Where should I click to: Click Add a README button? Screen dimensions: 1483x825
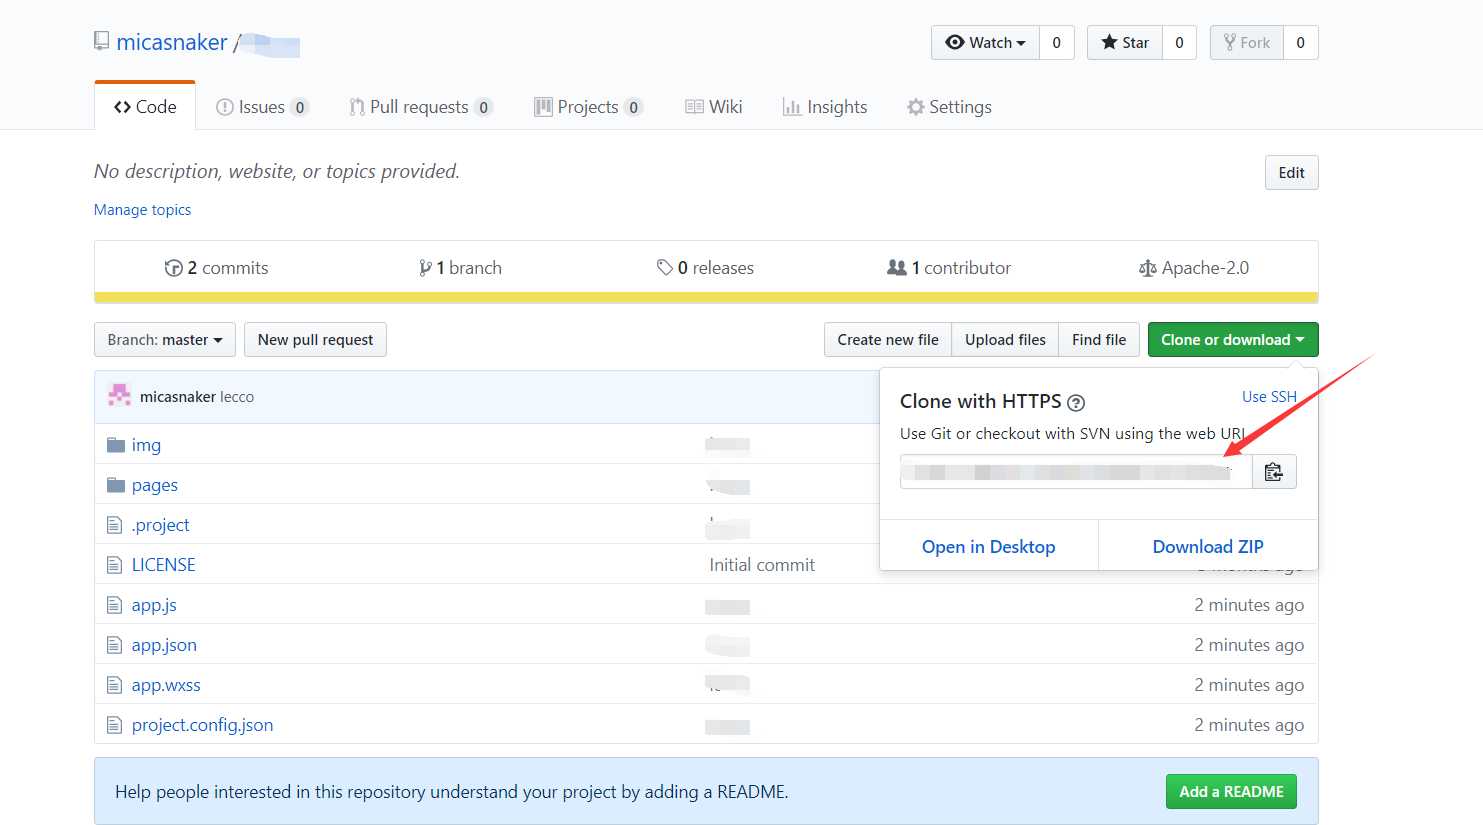point(1231,792)
